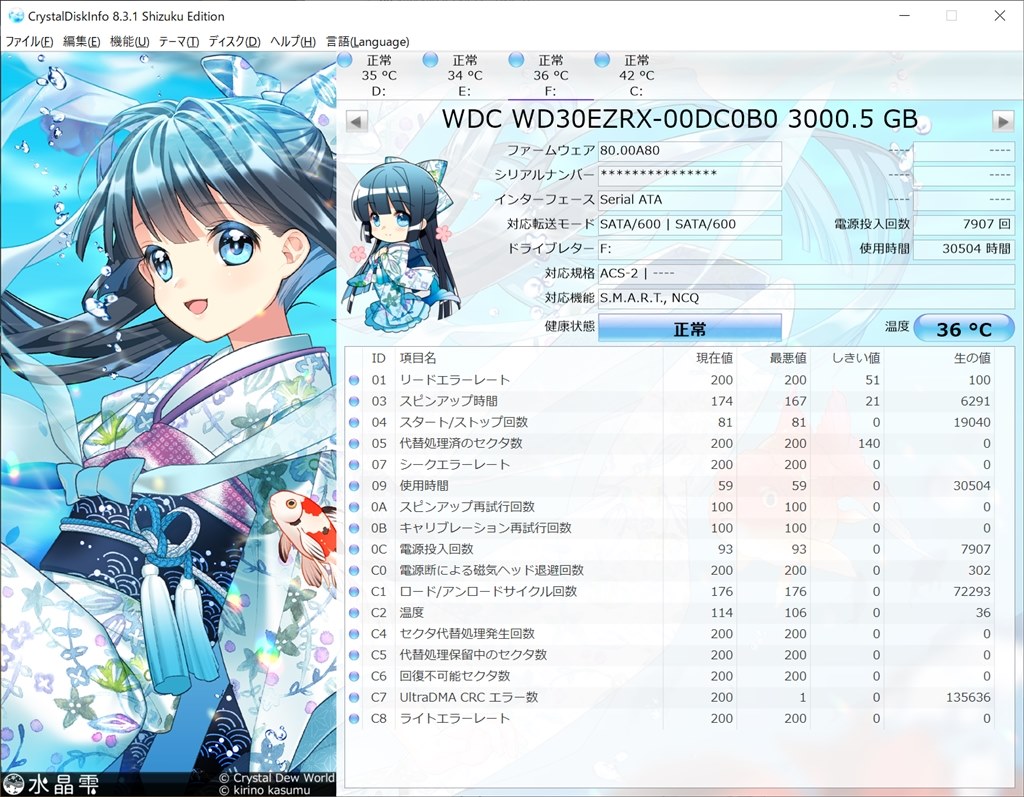Screen dimensions: 1024x797
Task: Click the ファームウェア field showing 80.00A80
Action: (x=690, y=151)
